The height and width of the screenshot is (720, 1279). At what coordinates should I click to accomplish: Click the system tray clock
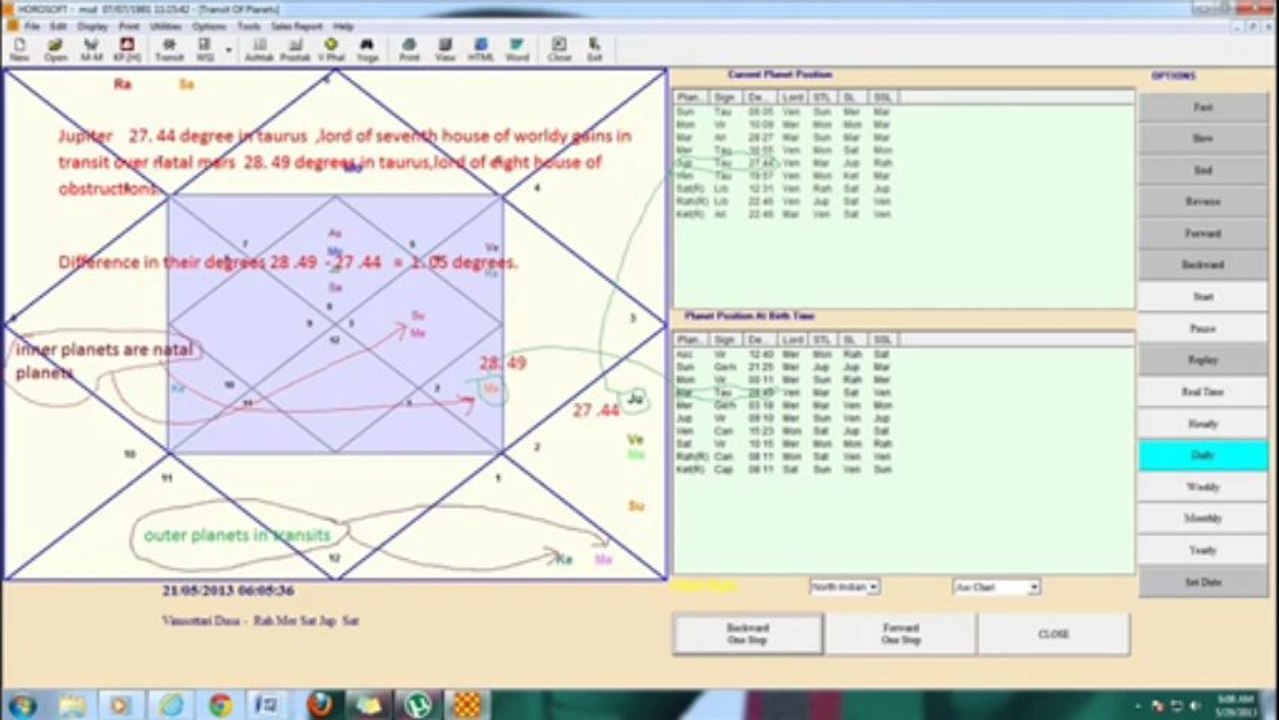(1235, 705)
